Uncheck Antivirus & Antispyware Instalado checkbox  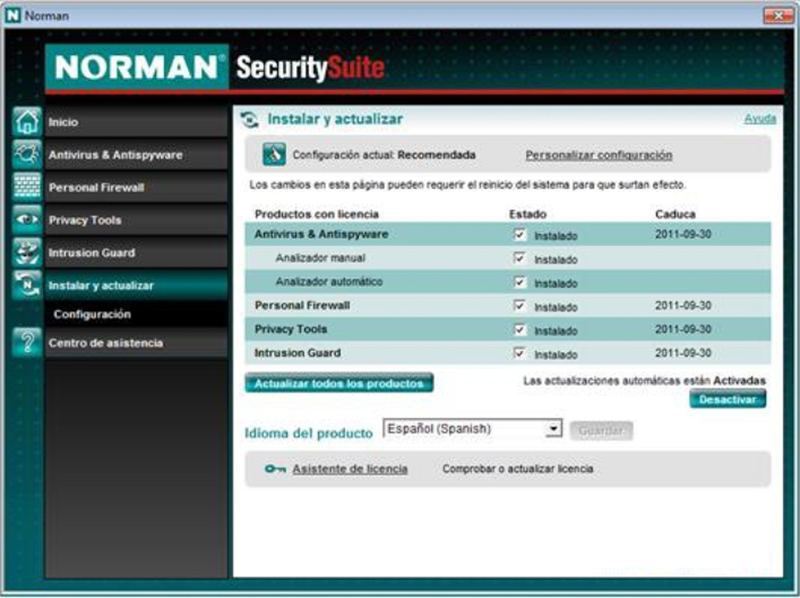tap(519, 234)
